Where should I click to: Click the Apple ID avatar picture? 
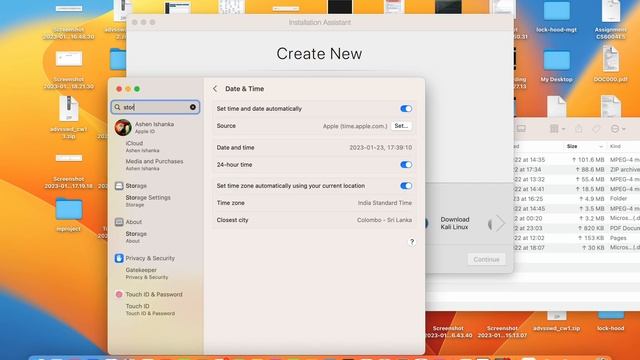tap(122, 127)
